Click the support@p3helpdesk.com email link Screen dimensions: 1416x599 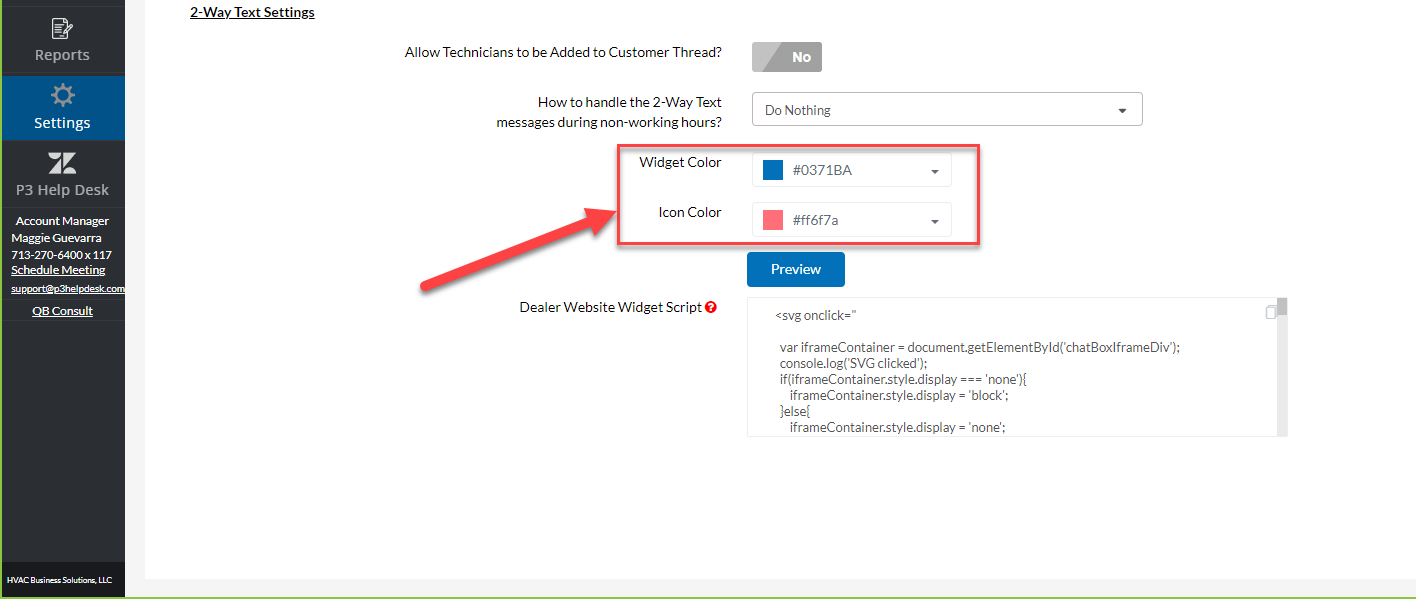63,288
